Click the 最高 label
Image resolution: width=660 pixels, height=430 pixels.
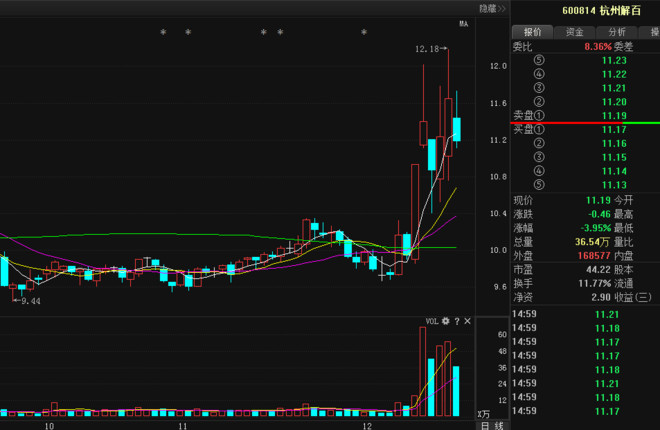623,214
